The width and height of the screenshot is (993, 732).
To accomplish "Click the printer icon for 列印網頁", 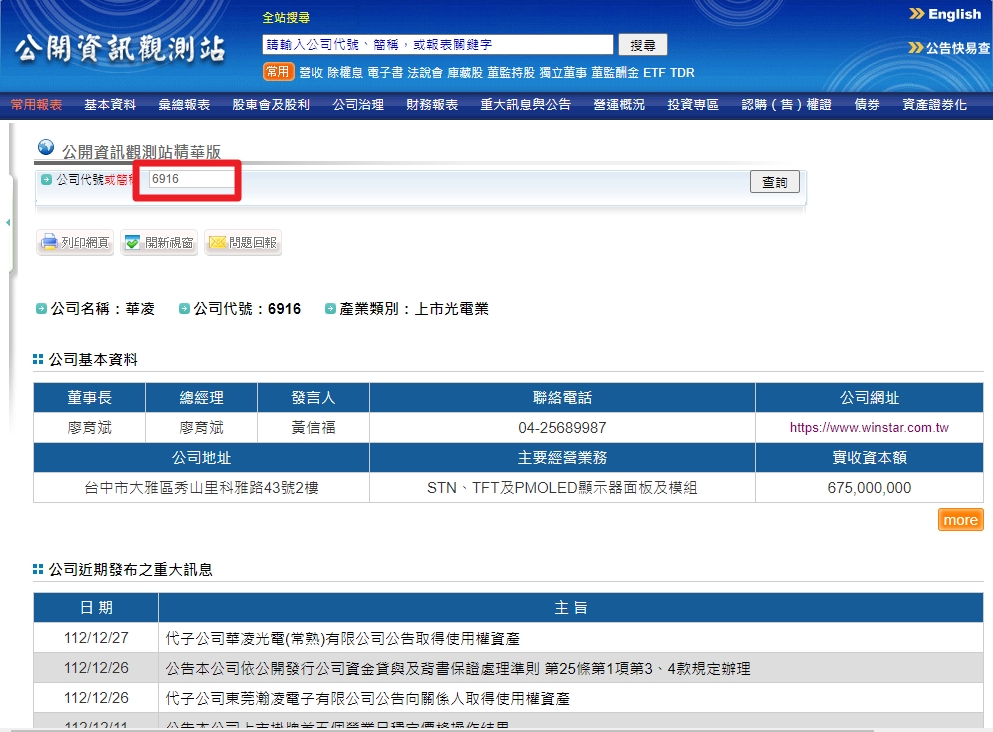I will point(49,242).
